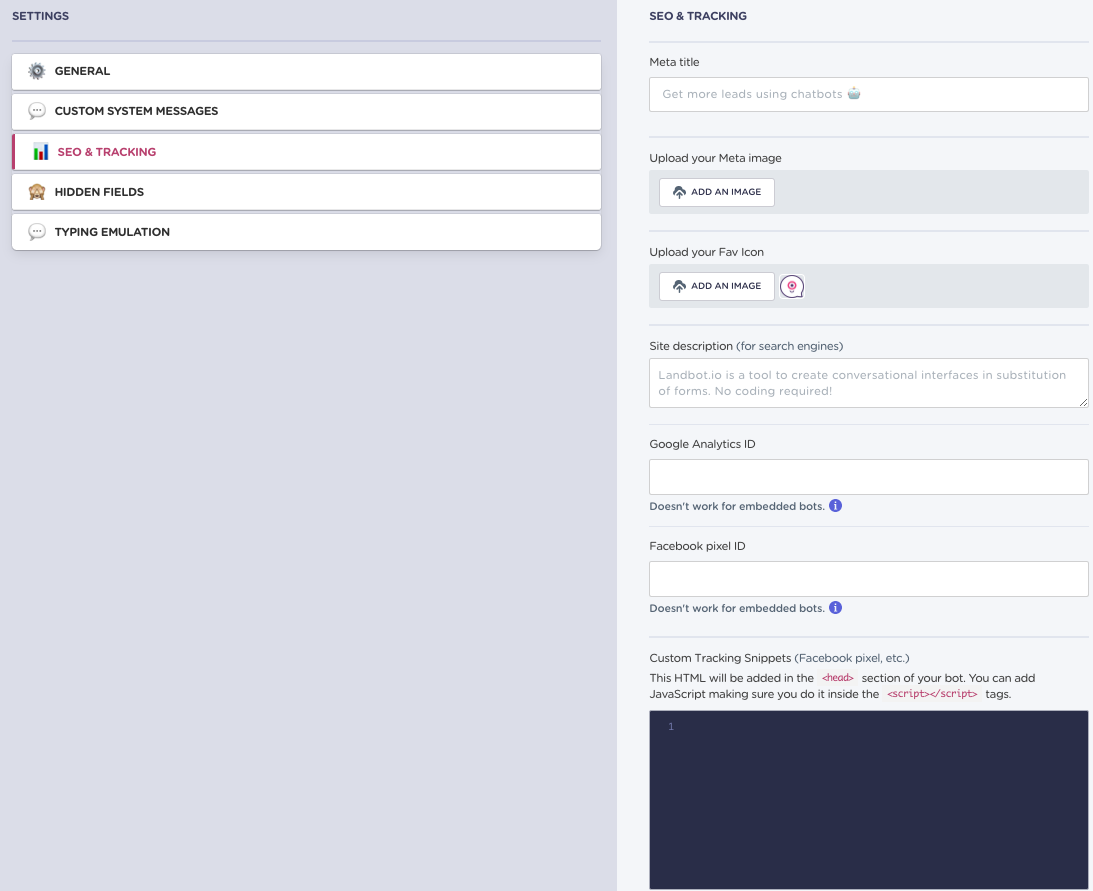1093x891 pixels.
Task: Click line number 1 in code editor
Action: (x=671, y=726)
